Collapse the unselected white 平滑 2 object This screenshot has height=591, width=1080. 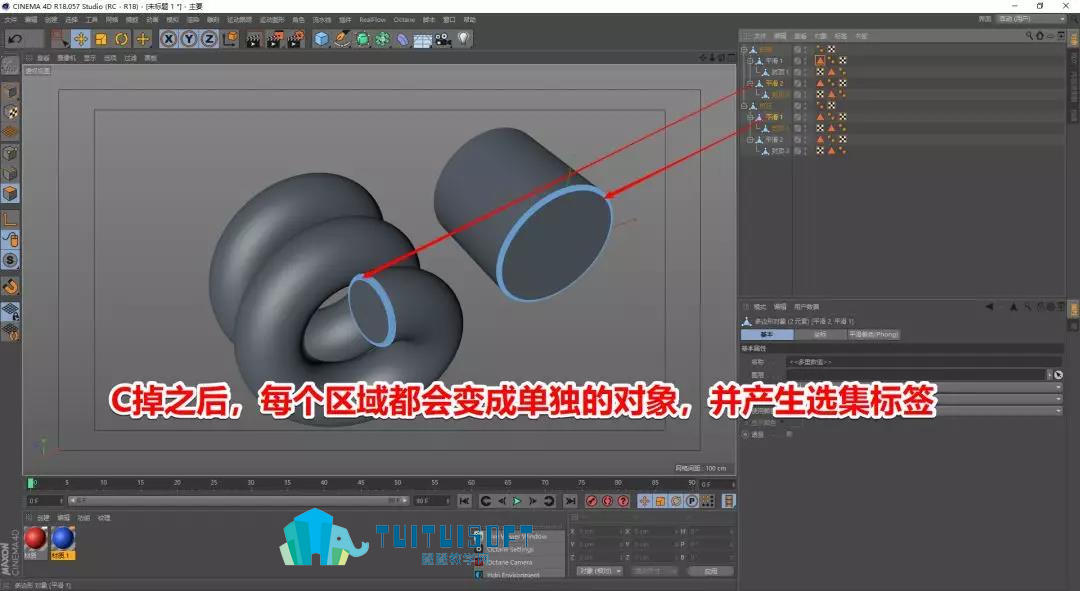[750, 140]
